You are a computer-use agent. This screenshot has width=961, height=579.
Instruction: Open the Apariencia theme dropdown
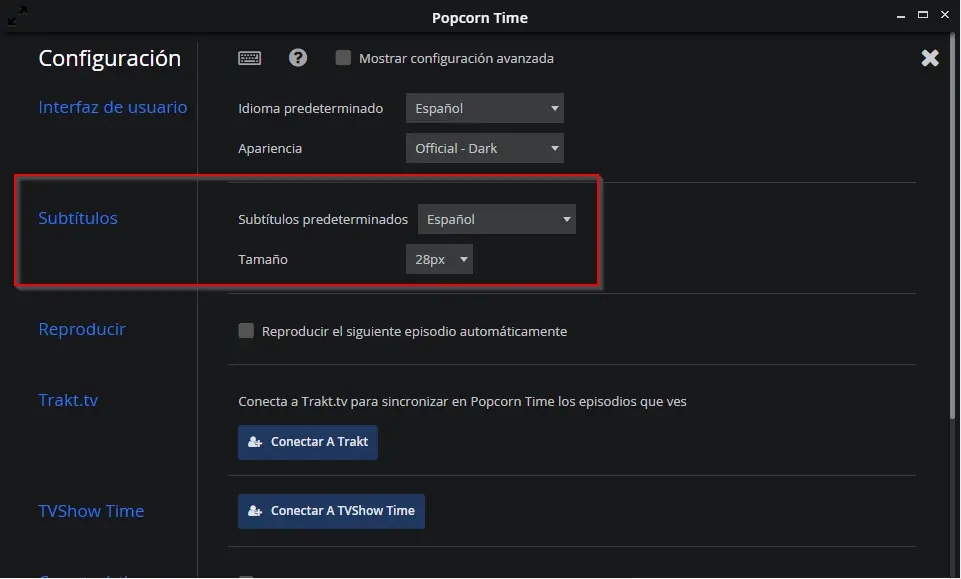tap(485, 148)
